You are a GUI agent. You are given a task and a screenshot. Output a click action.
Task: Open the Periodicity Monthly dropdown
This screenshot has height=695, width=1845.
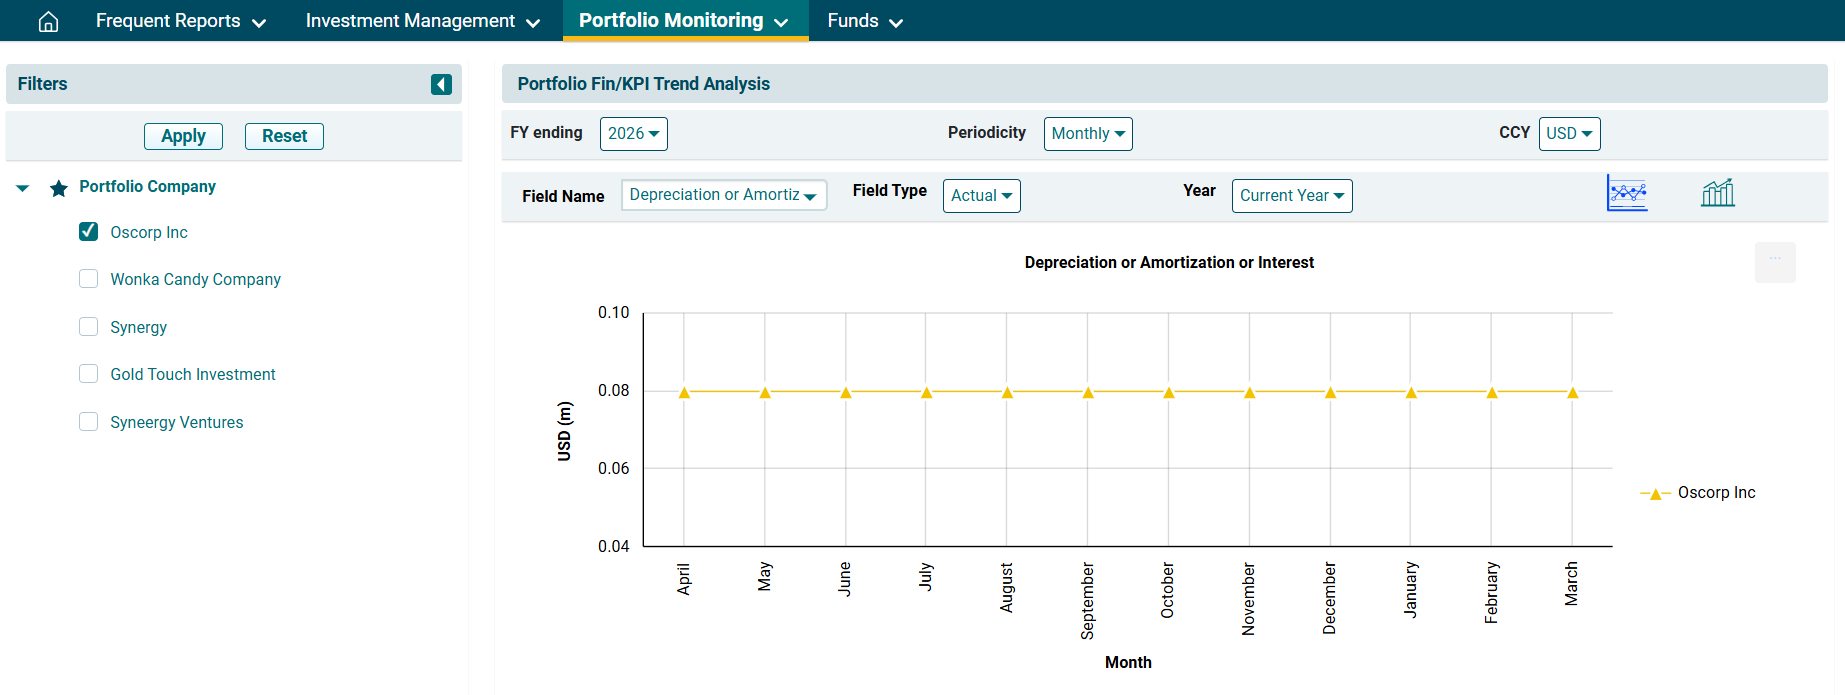tap(1087, 134)
